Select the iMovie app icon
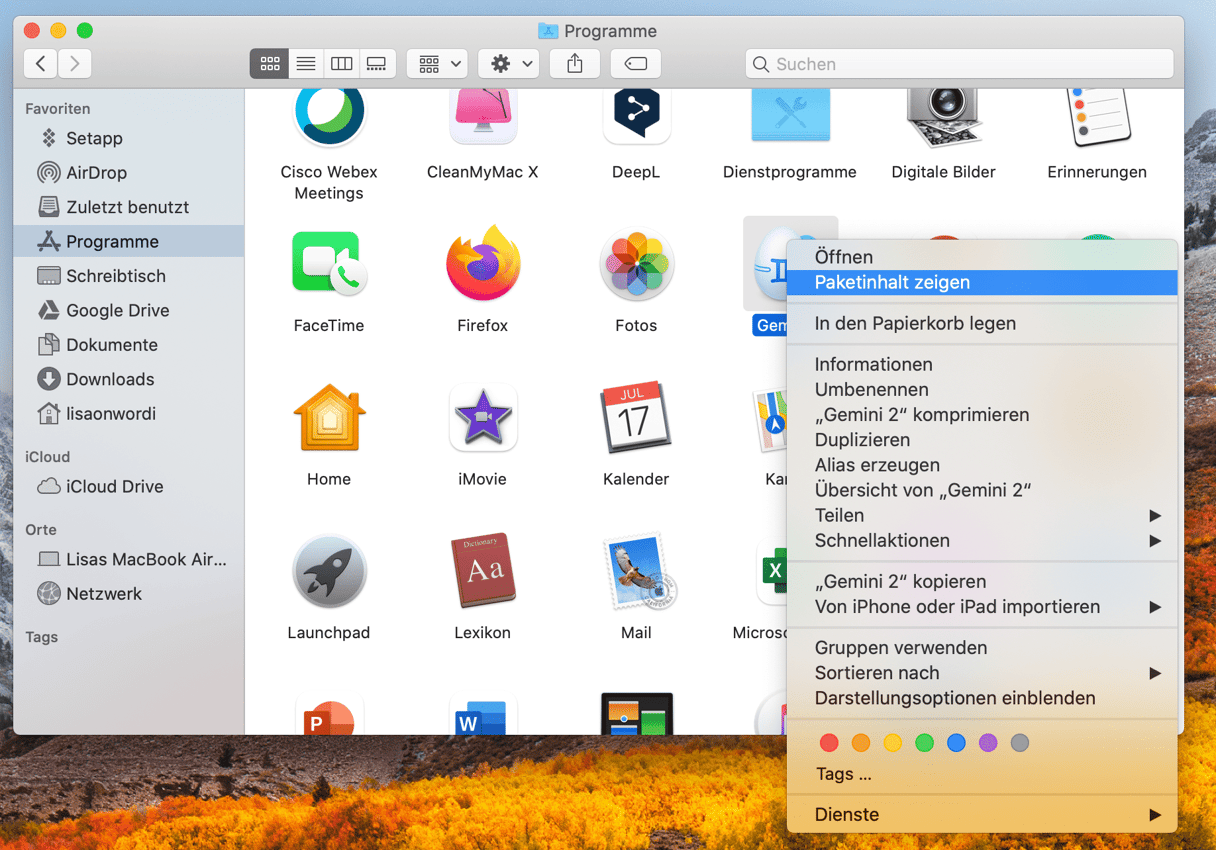The width and height of the screenshot is (1216, 850). pyautogui.click(x=483, y=417)
